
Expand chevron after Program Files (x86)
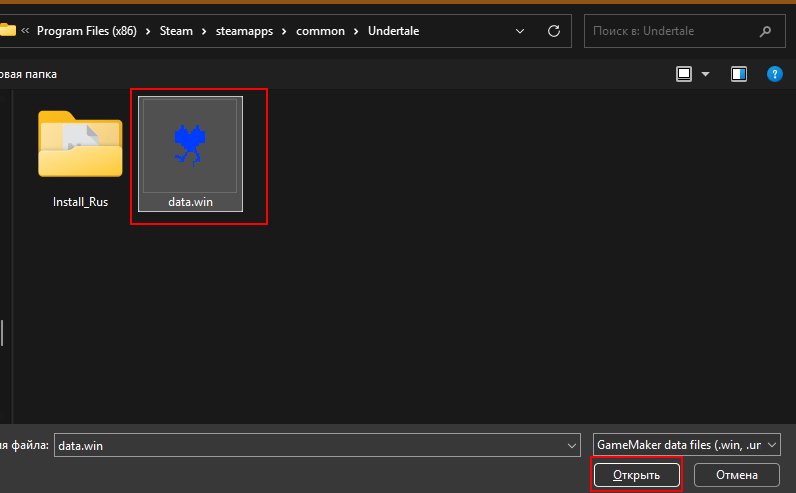[x=148, y=31]
